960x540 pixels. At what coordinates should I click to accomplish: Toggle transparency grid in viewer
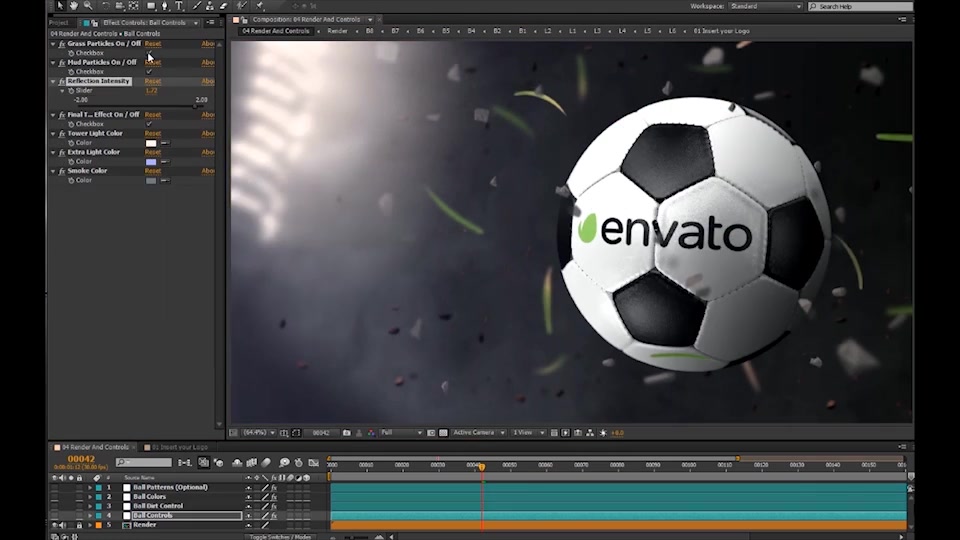pyautogui.click(x=443, y=433)
